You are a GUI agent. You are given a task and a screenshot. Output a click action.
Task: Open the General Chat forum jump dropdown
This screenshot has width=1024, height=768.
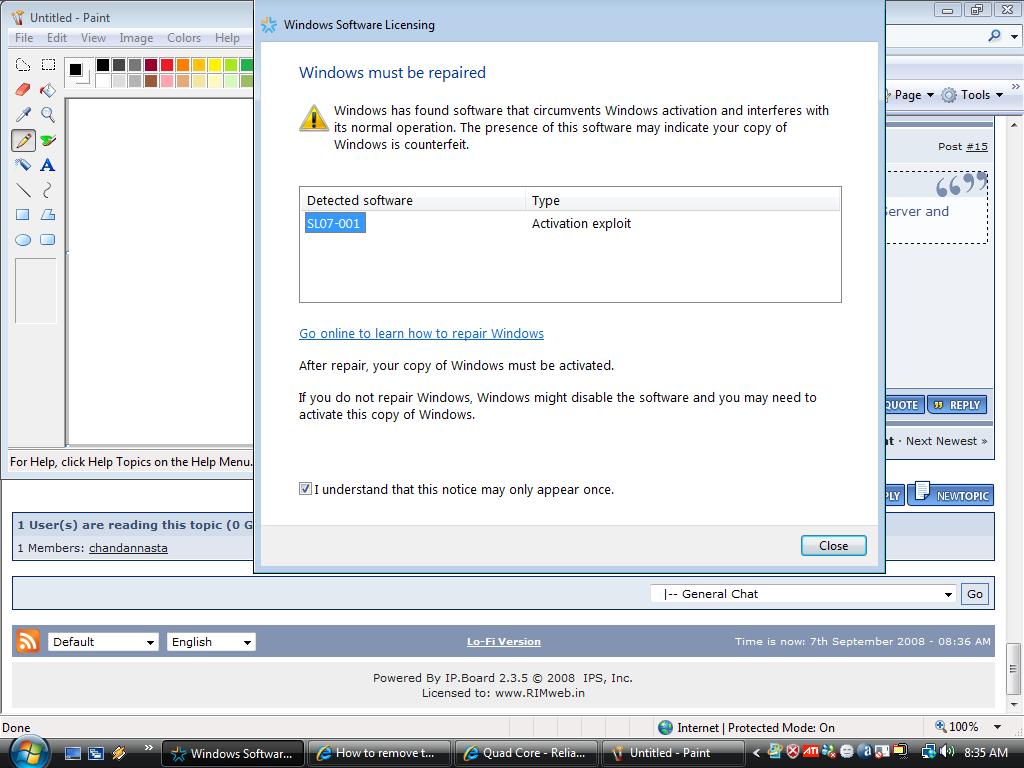[803, 594]
